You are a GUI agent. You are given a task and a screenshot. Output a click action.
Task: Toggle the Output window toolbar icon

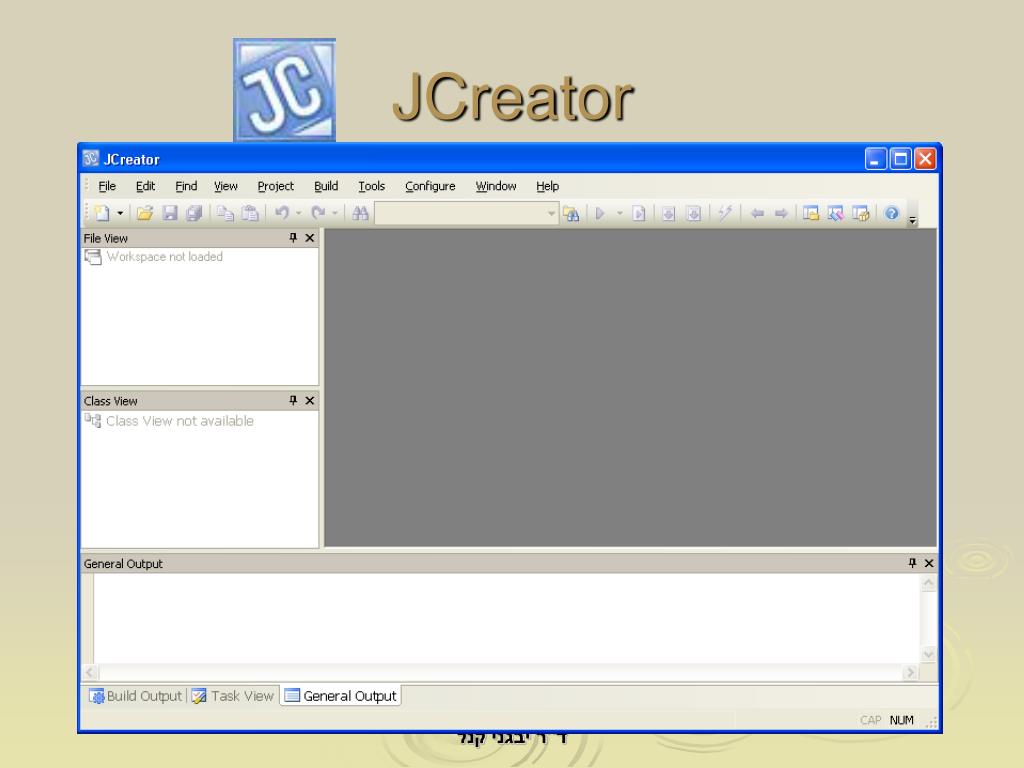pos(861,213)
